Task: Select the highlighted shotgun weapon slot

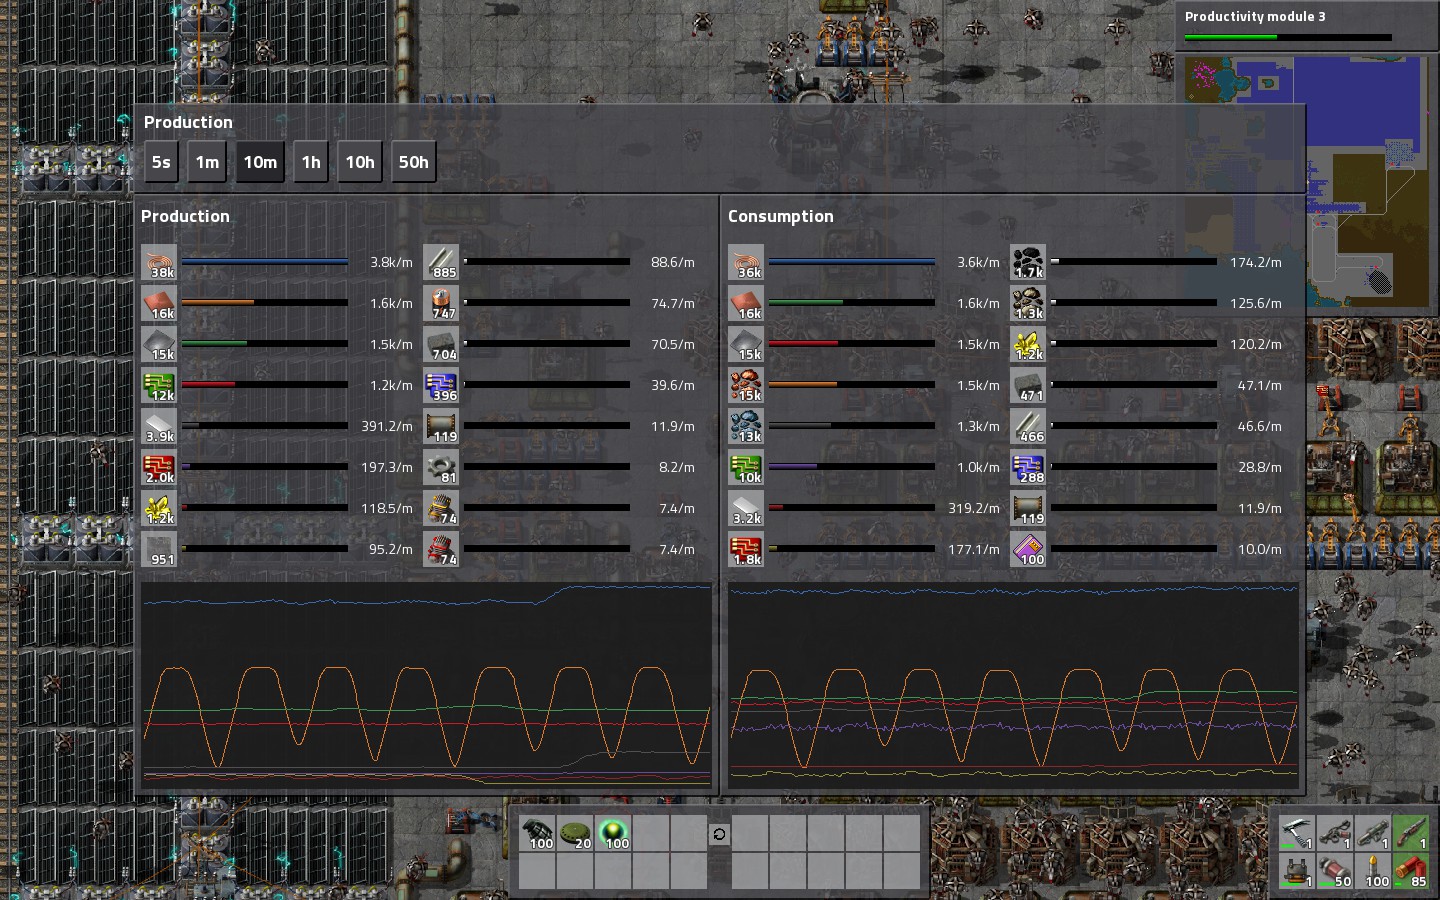Action: [1411, 833]
